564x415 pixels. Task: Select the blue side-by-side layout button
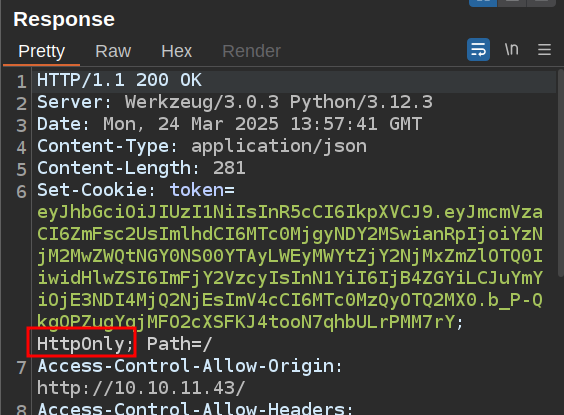pyautogui.click(x=483, y=3)
